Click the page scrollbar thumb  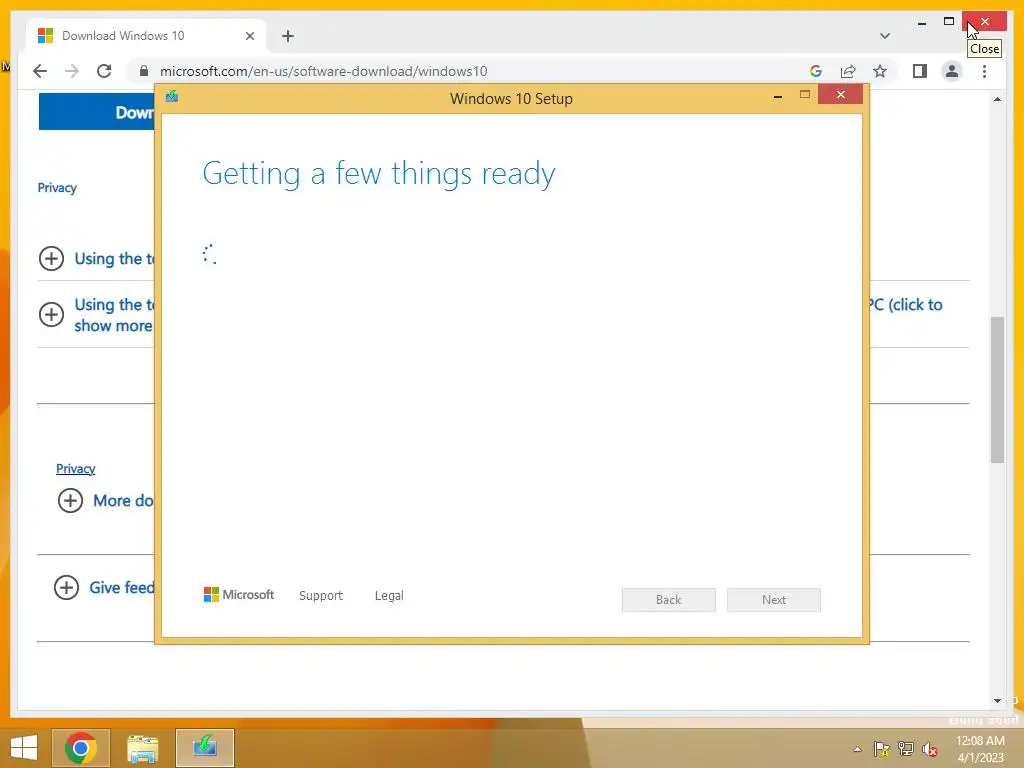[x=997, y=390]
